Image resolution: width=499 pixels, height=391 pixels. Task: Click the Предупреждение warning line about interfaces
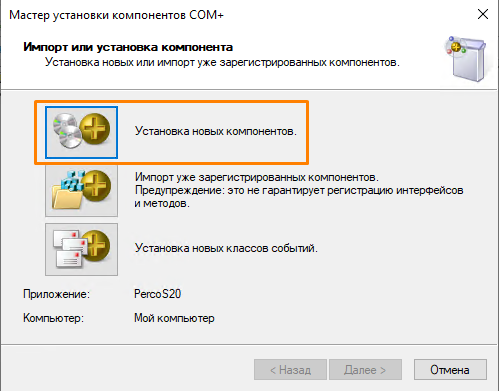[x=299, y=190]
